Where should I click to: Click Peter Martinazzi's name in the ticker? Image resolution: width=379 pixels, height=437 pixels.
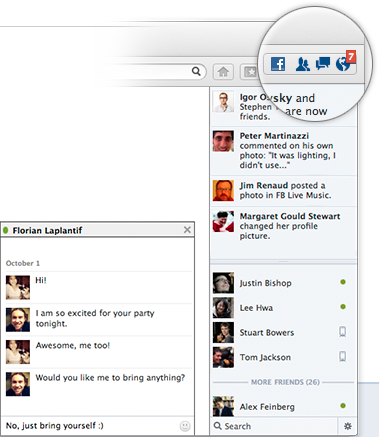point(274,136)
